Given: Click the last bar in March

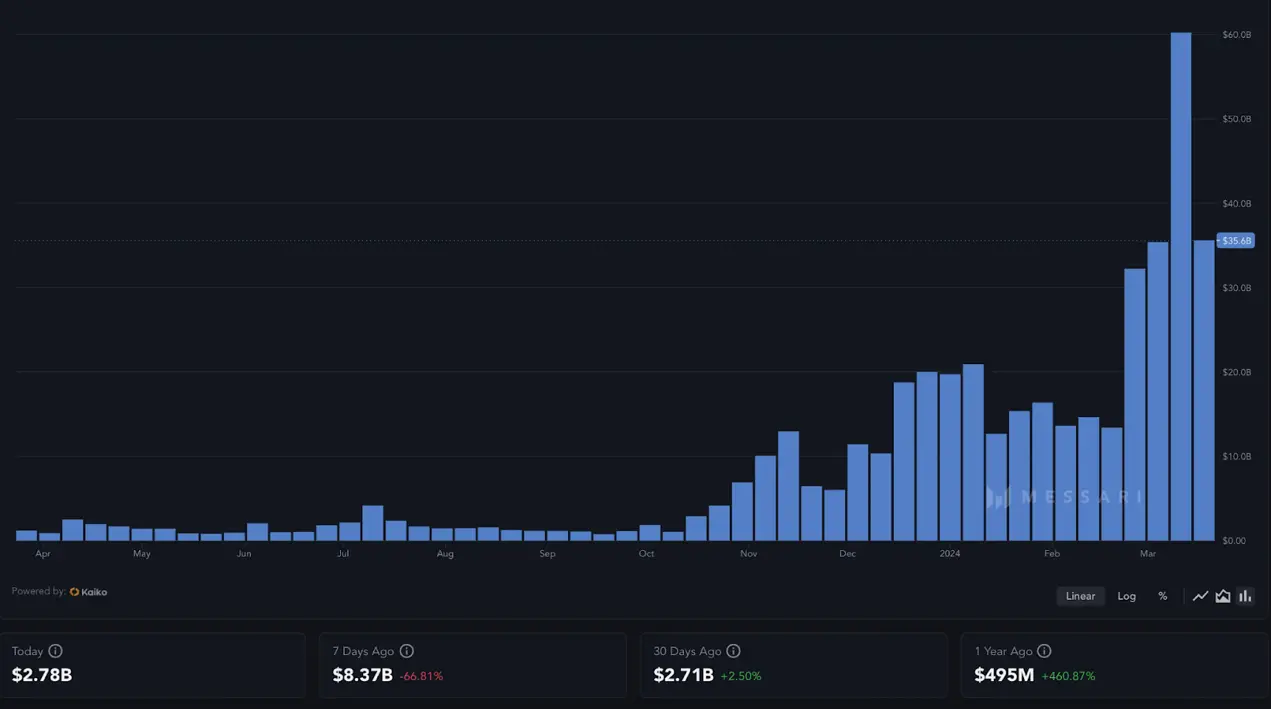Looking at the screenshot, I should point(1204,390).
